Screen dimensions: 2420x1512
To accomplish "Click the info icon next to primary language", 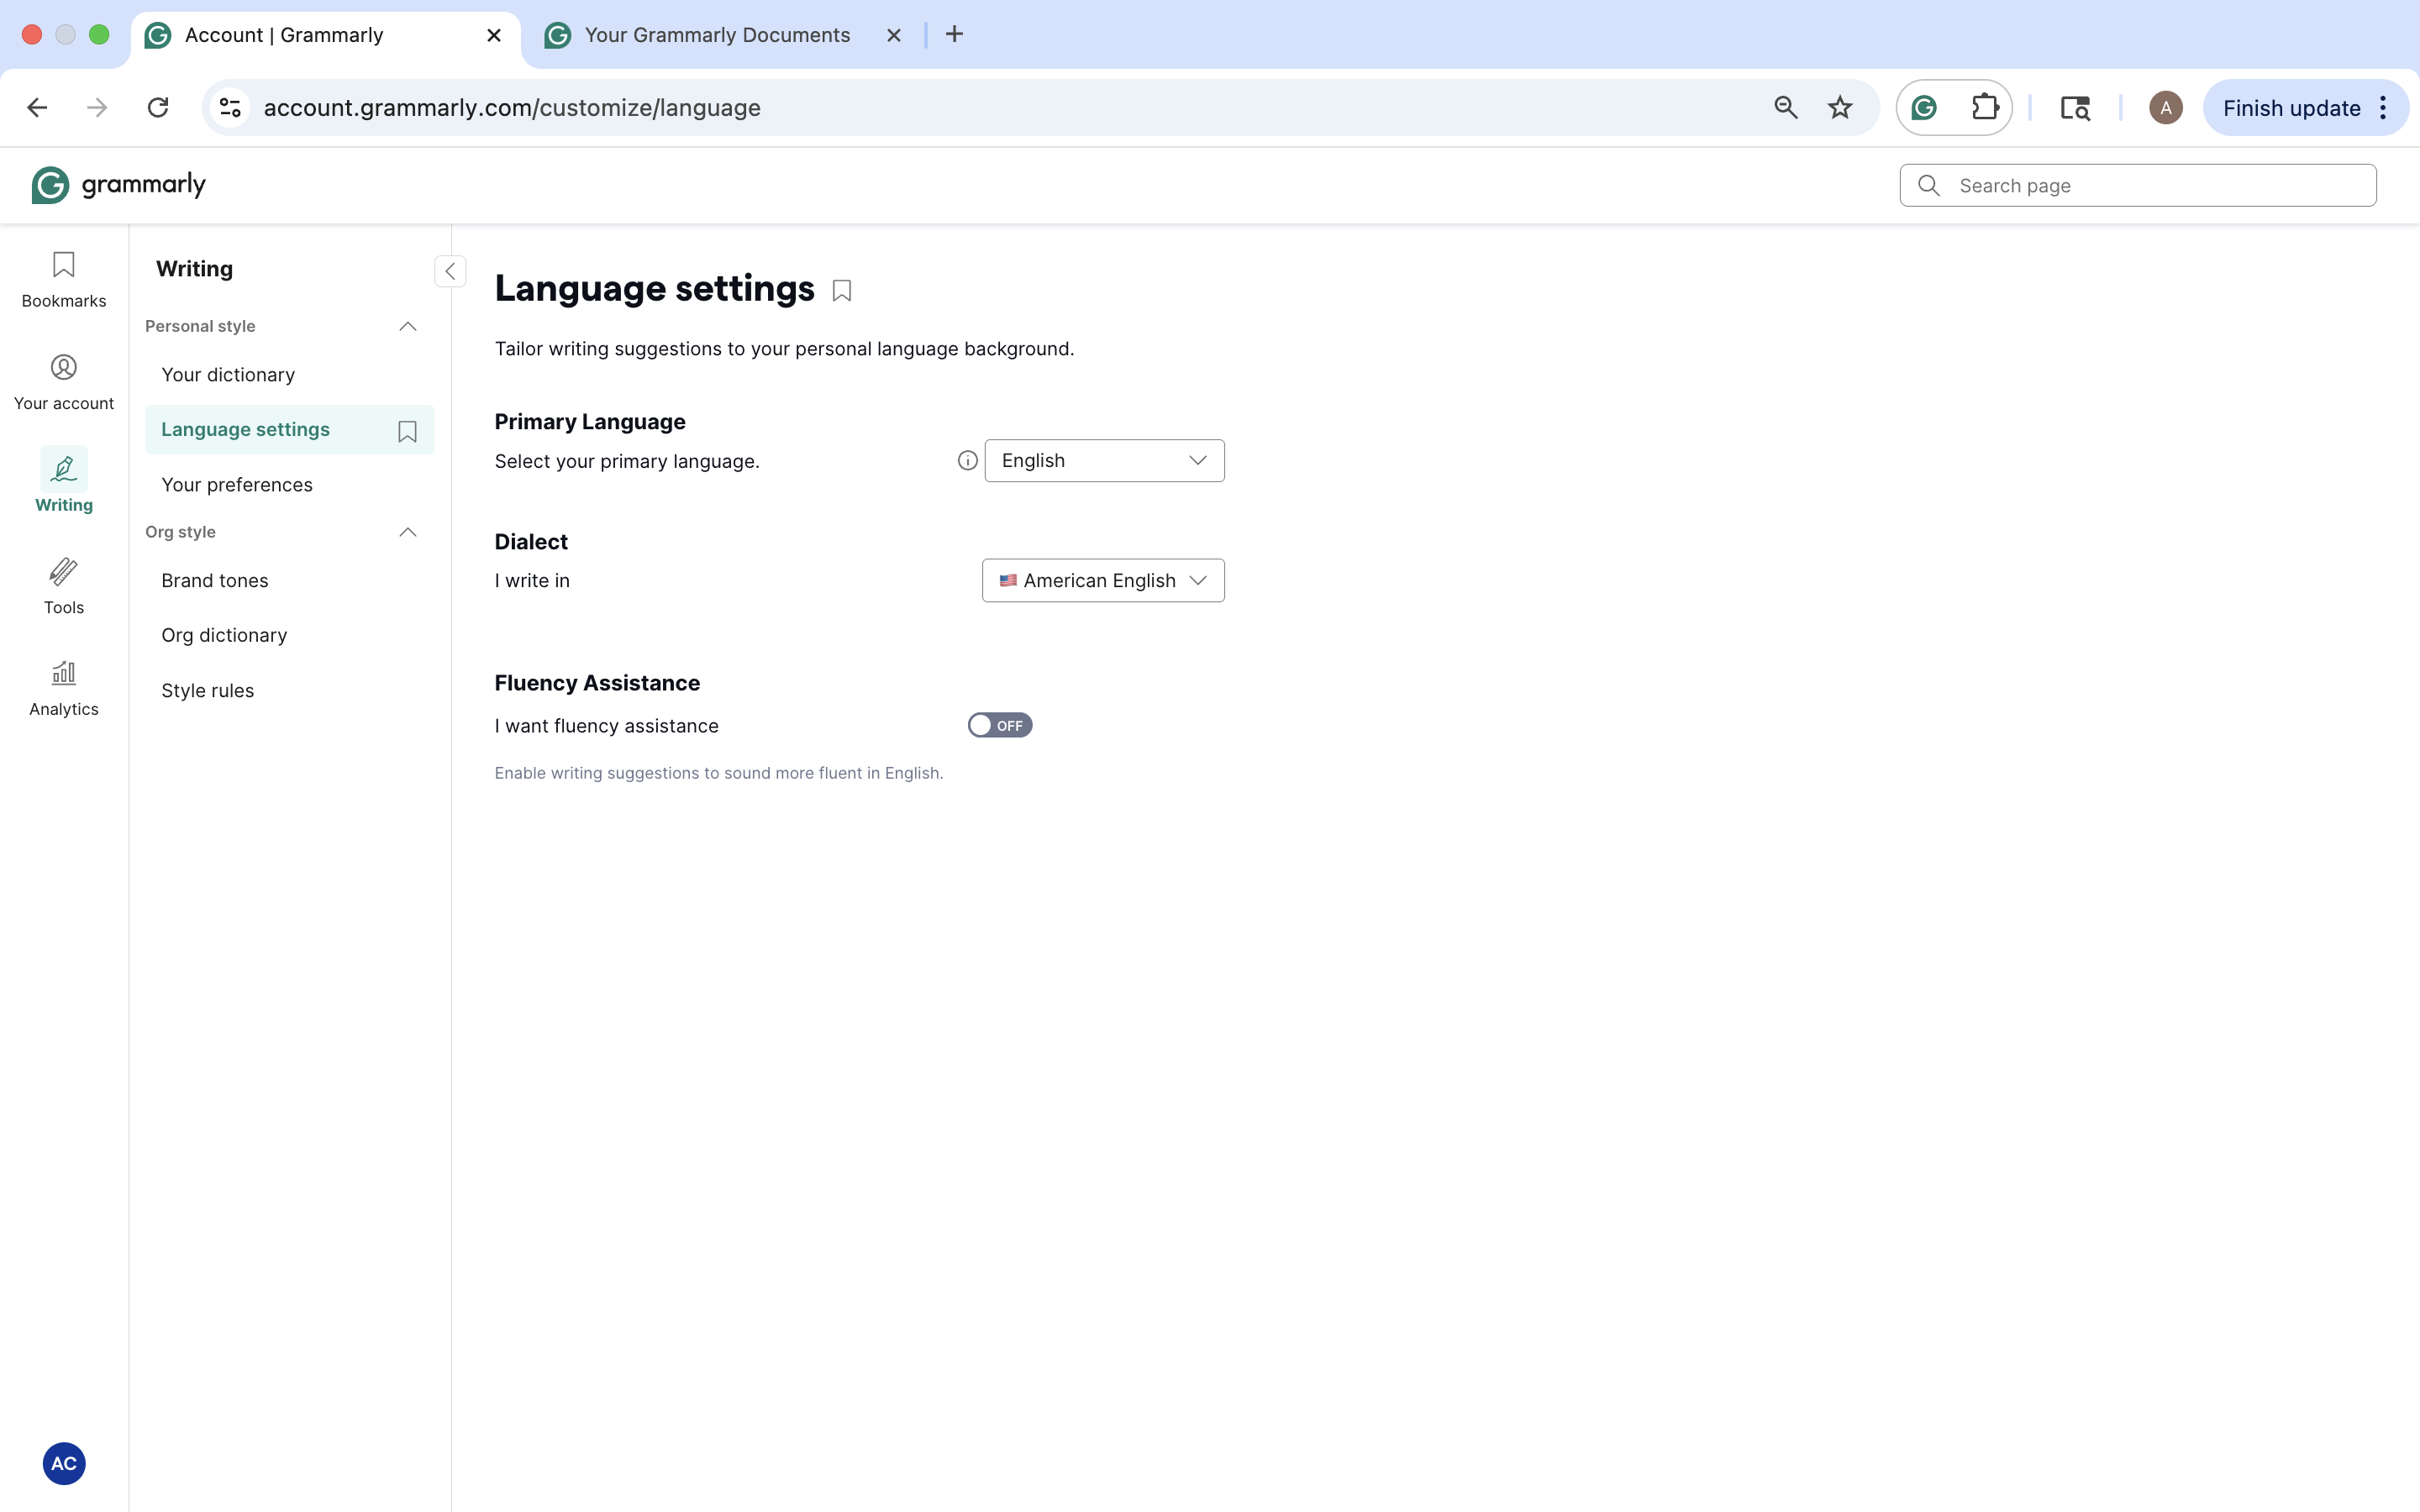I will 966,460.
